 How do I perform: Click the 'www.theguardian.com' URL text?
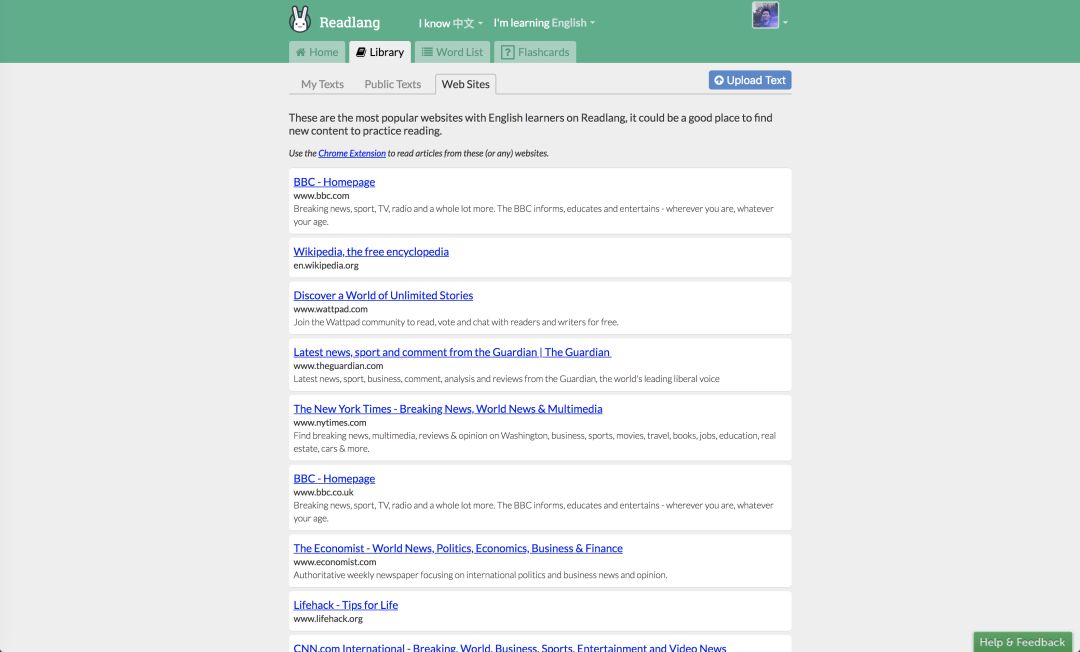338,366
